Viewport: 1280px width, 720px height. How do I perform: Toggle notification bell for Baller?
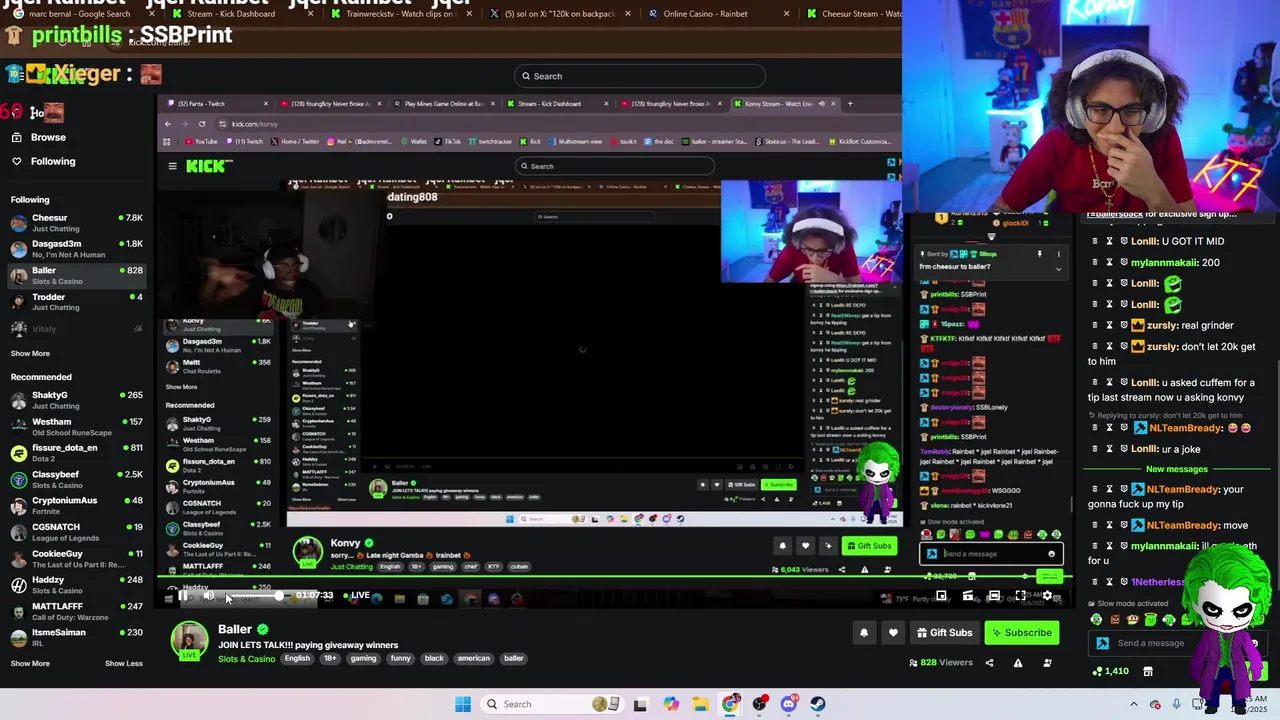(x=864, y=632)
